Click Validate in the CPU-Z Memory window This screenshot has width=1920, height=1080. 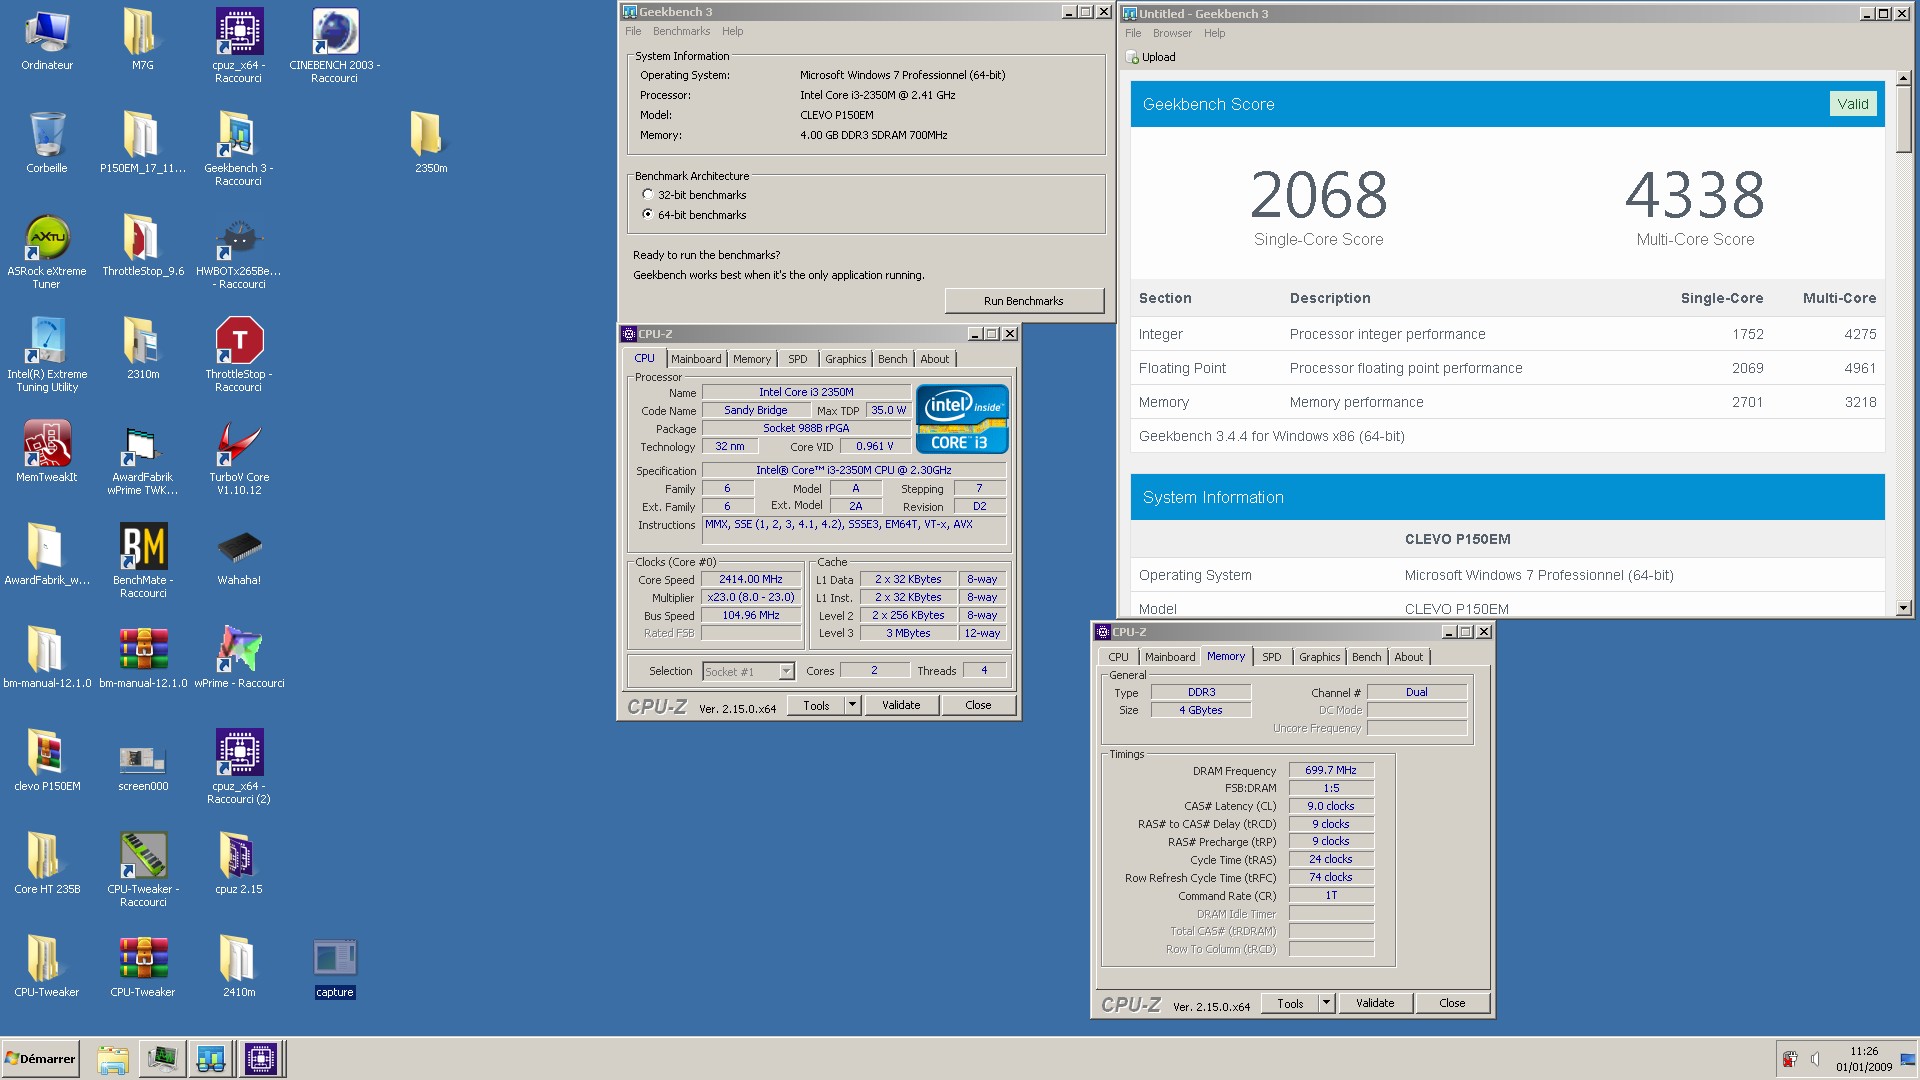[1375, 1003]
